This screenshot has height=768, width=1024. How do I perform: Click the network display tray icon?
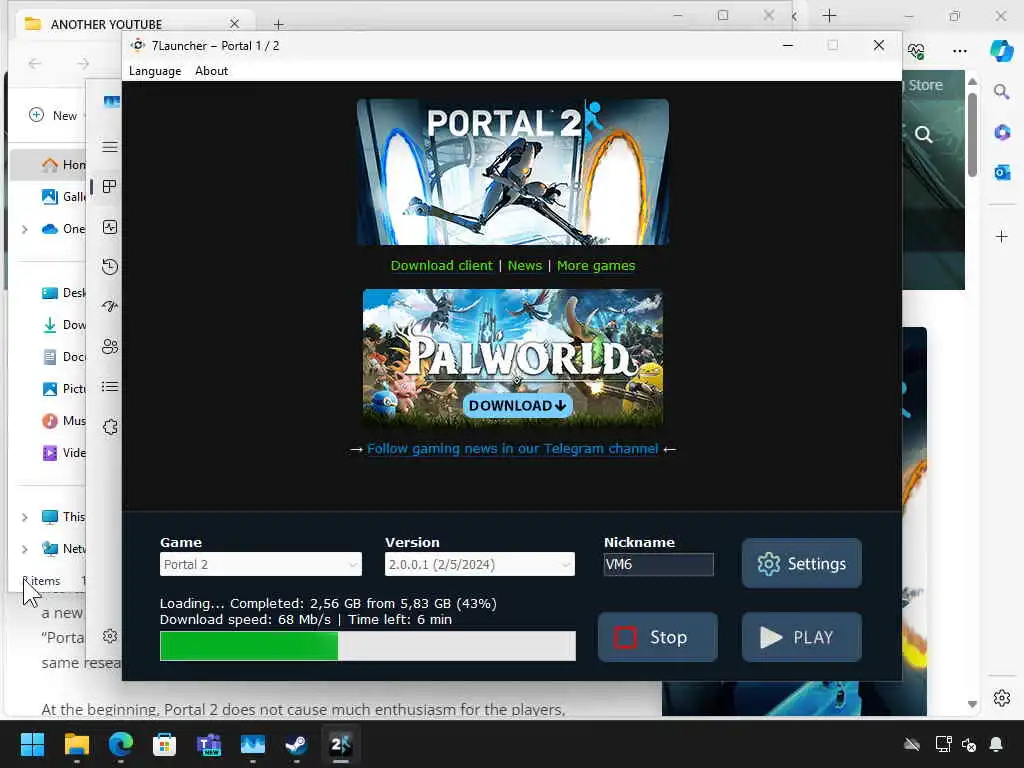click(x=943, y=744)
